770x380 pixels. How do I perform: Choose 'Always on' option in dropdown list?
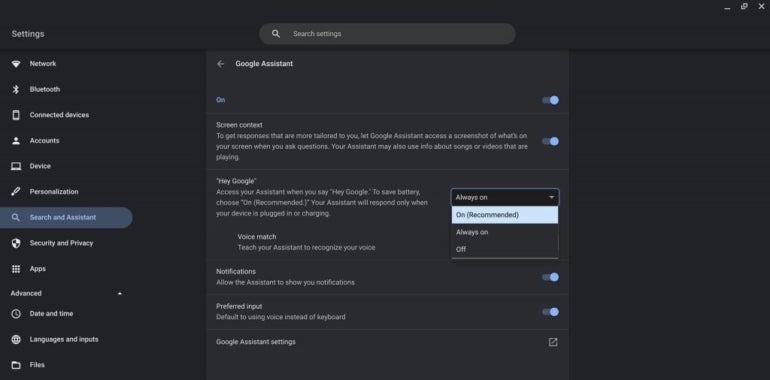click(505, 232)
